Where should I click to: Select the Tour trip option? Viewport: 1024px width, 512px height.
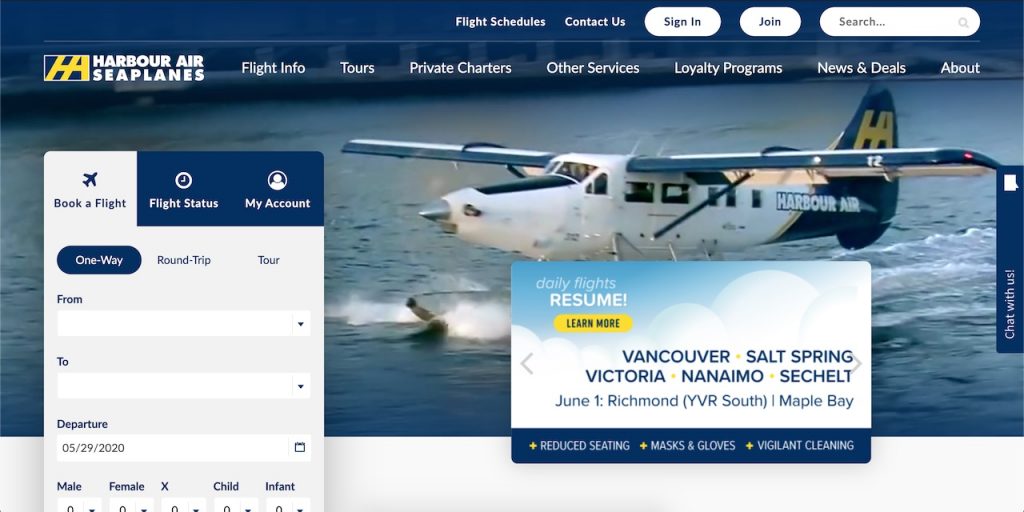tap(268, 260)
